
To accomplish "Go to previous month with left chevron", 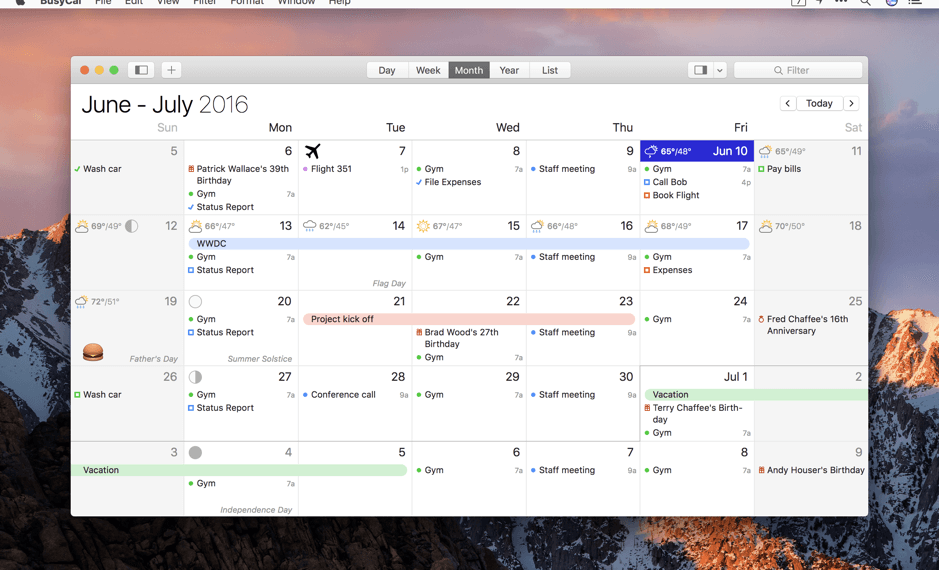I will (788, 103).
